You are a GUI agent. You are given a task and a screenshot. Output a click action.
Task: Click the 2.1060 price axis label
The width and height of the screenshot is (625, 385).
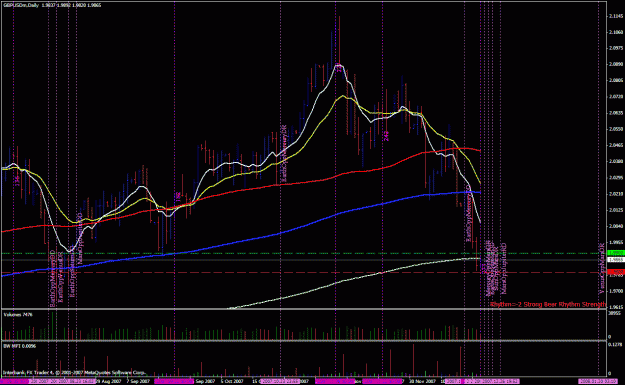point(616,32)
